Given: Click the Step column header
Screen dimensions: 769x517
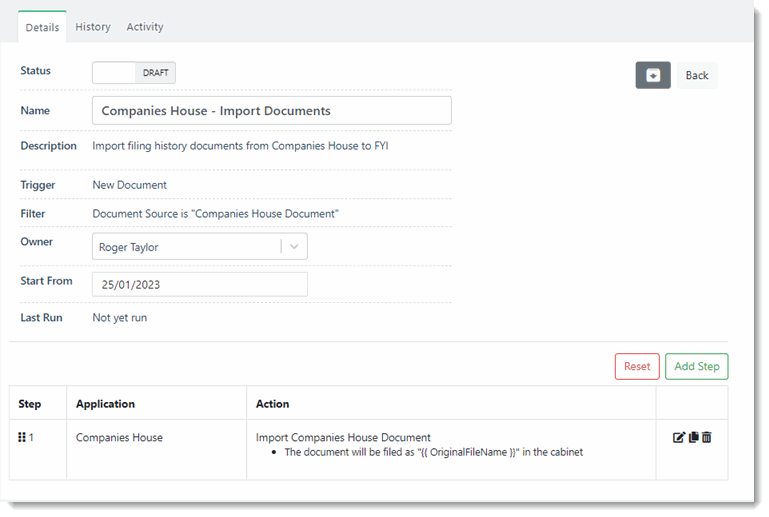Looking at the screenshot, I should [29, 404].
